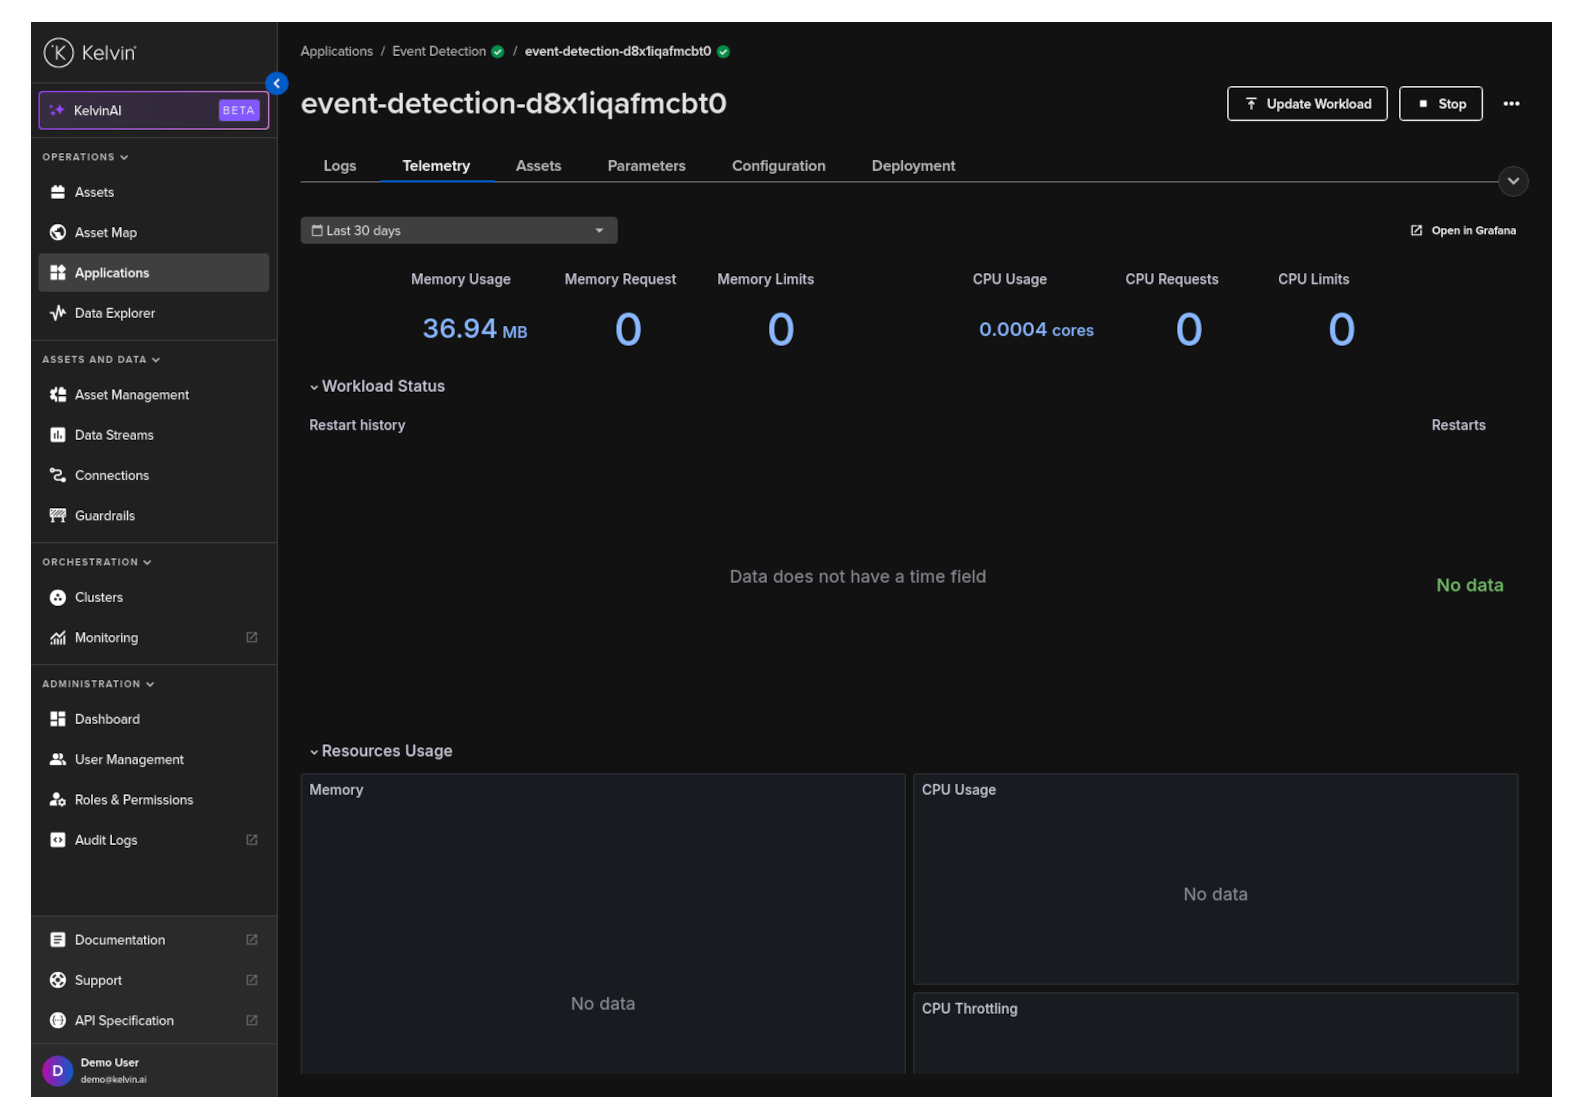Switch to the Deployment tab
The image size is (1584, 1120).
coord(913,166)
